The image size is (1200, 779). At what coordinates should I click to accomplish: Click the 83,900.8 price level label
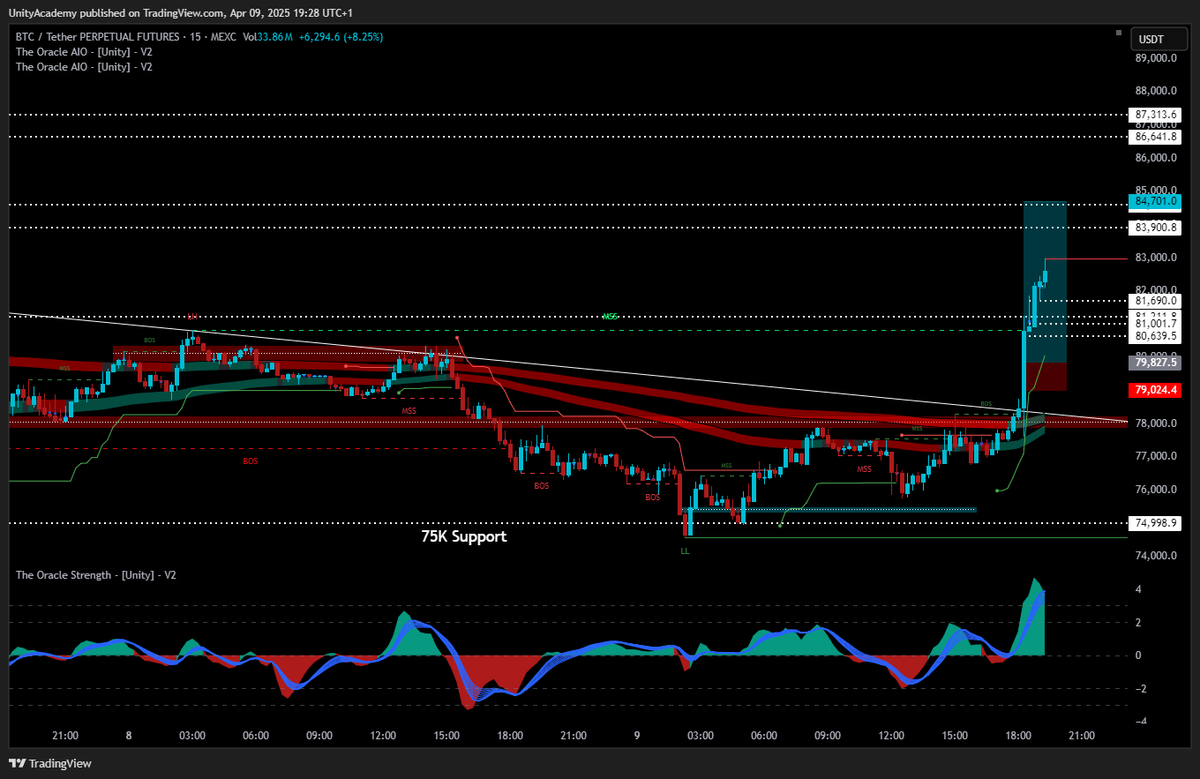point(1153,228)
